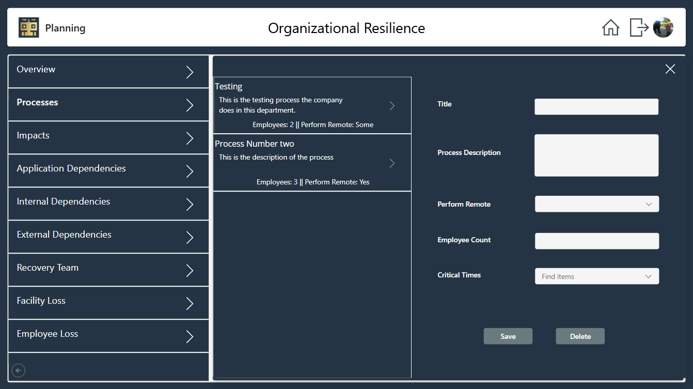Open Application Dependencies section

pyautogui.click(x=108, y=171)
